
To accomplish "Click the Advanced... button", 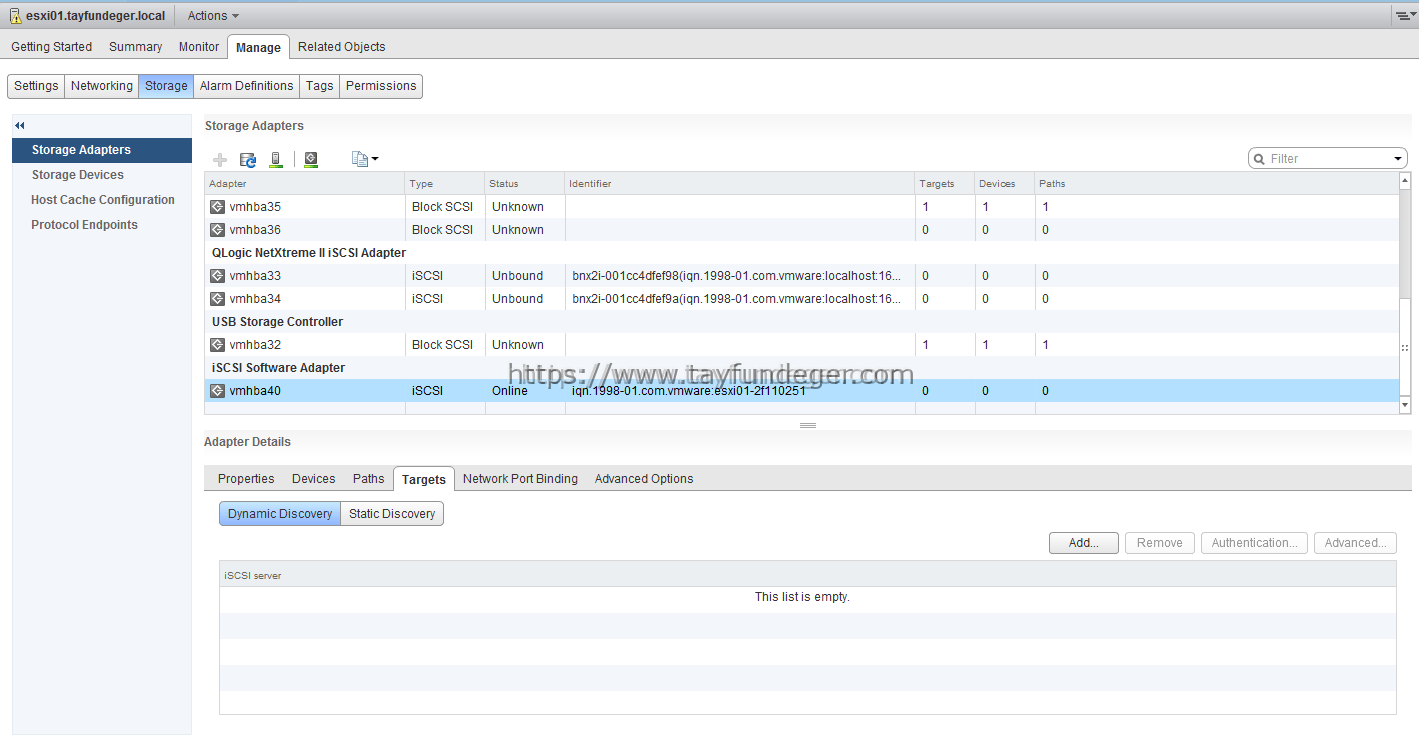I will pos(1355,543).
